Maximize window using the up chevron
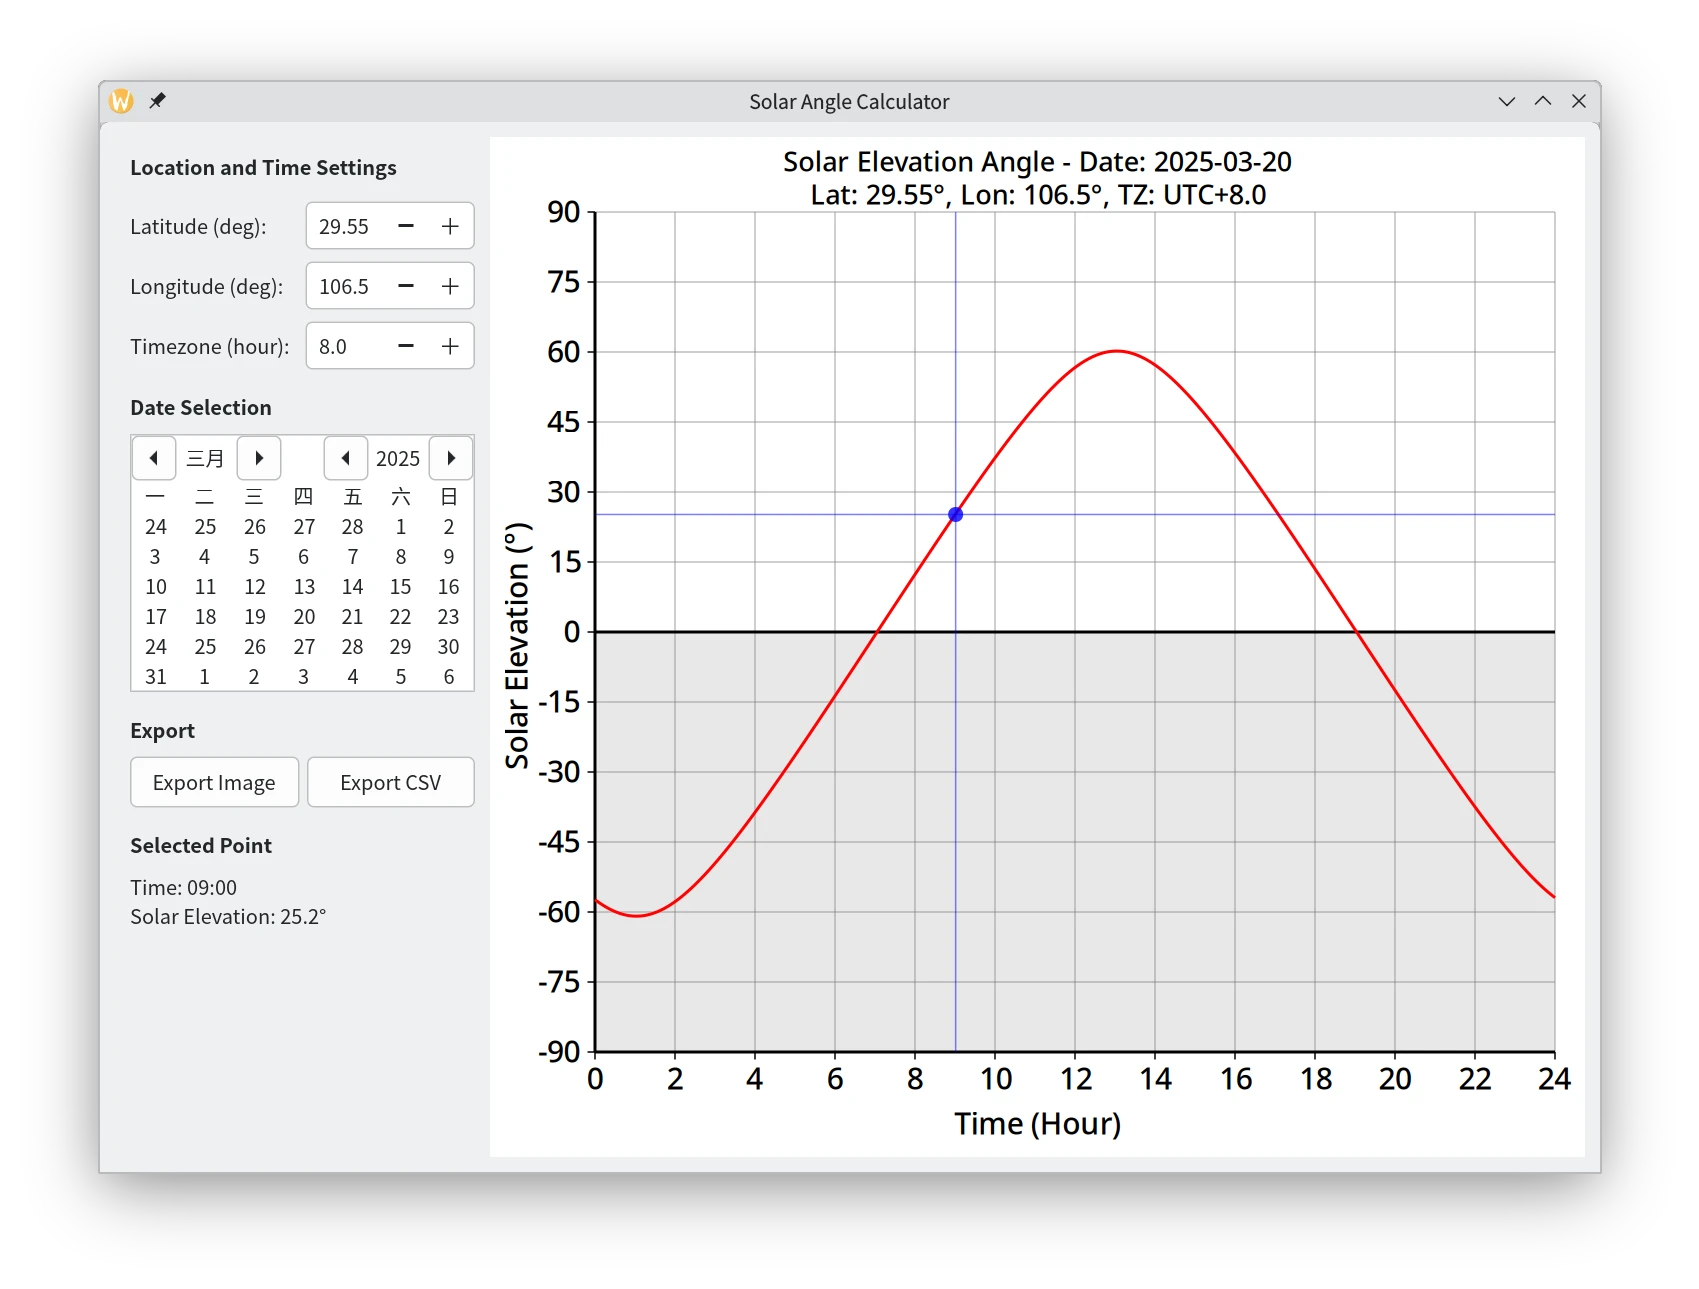This screenshot has width=1699, height=1289. [1543, 101]
